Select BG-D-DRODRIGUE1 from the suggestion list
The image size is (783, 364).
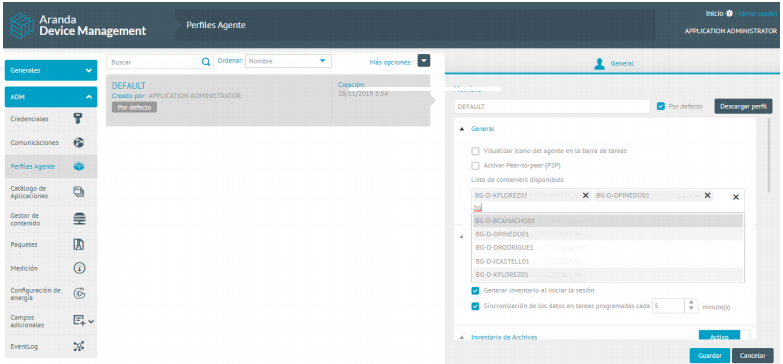[x=608, y=247]
